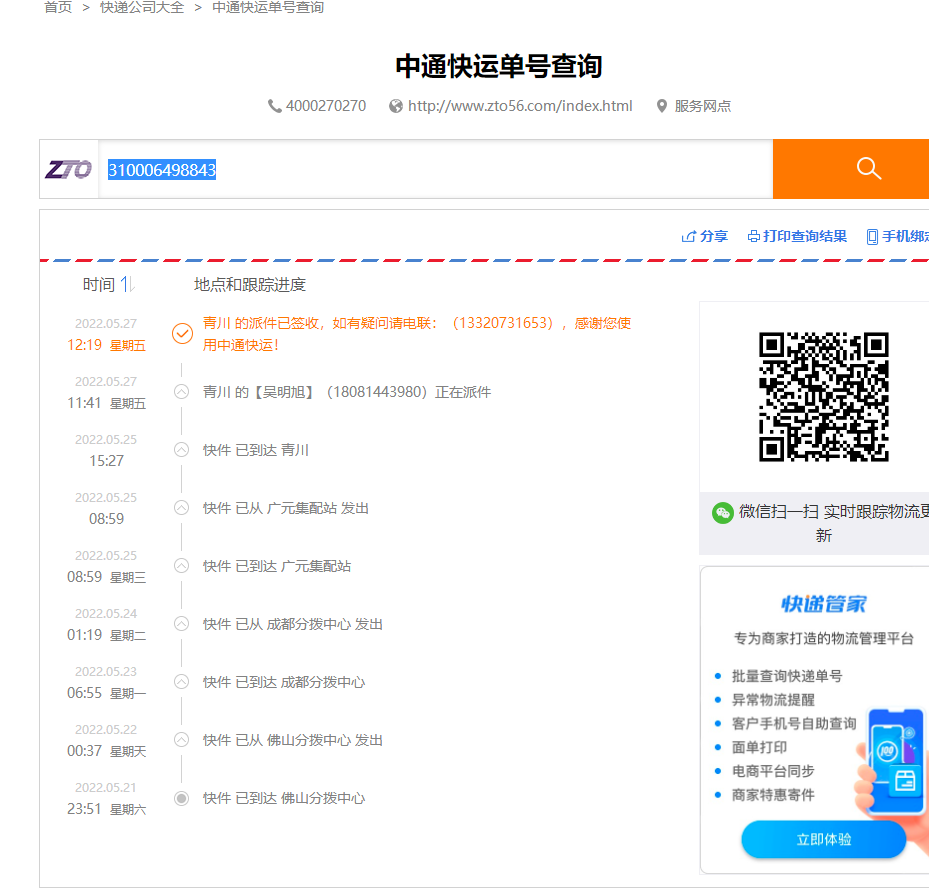Click the 01:19 星期二 timestamp
Image resolution: width=929 pixels, height=894 pixels.
click(107, 635)
